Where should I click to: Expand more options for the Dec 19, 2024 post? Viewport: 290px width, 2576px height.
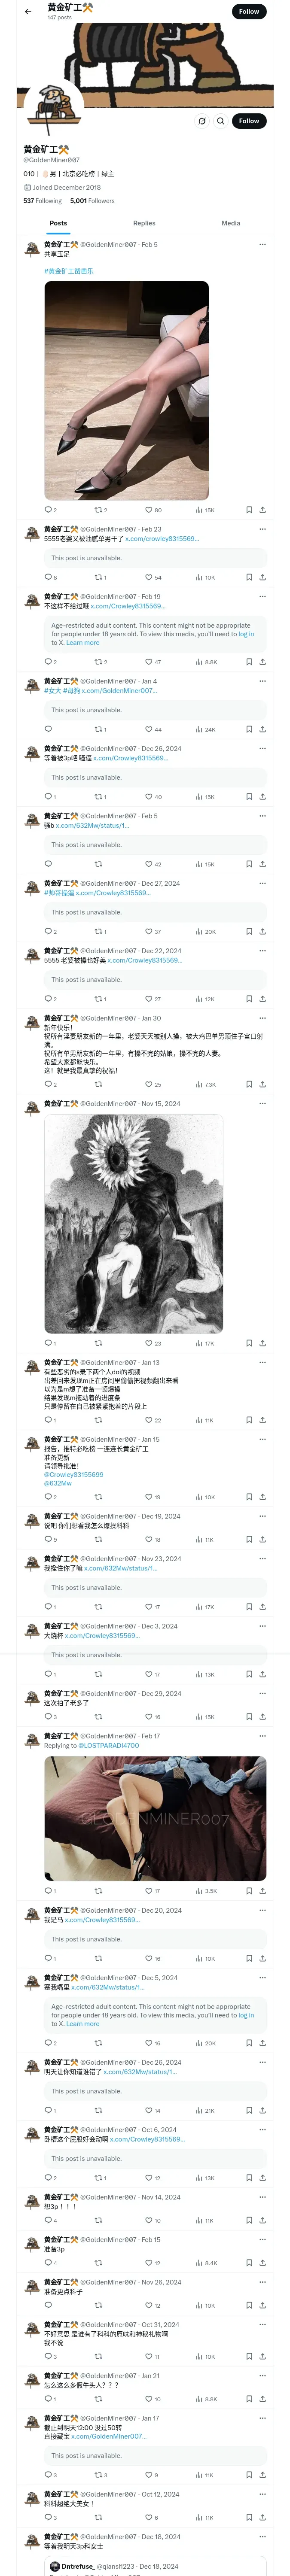[263, 1516]
